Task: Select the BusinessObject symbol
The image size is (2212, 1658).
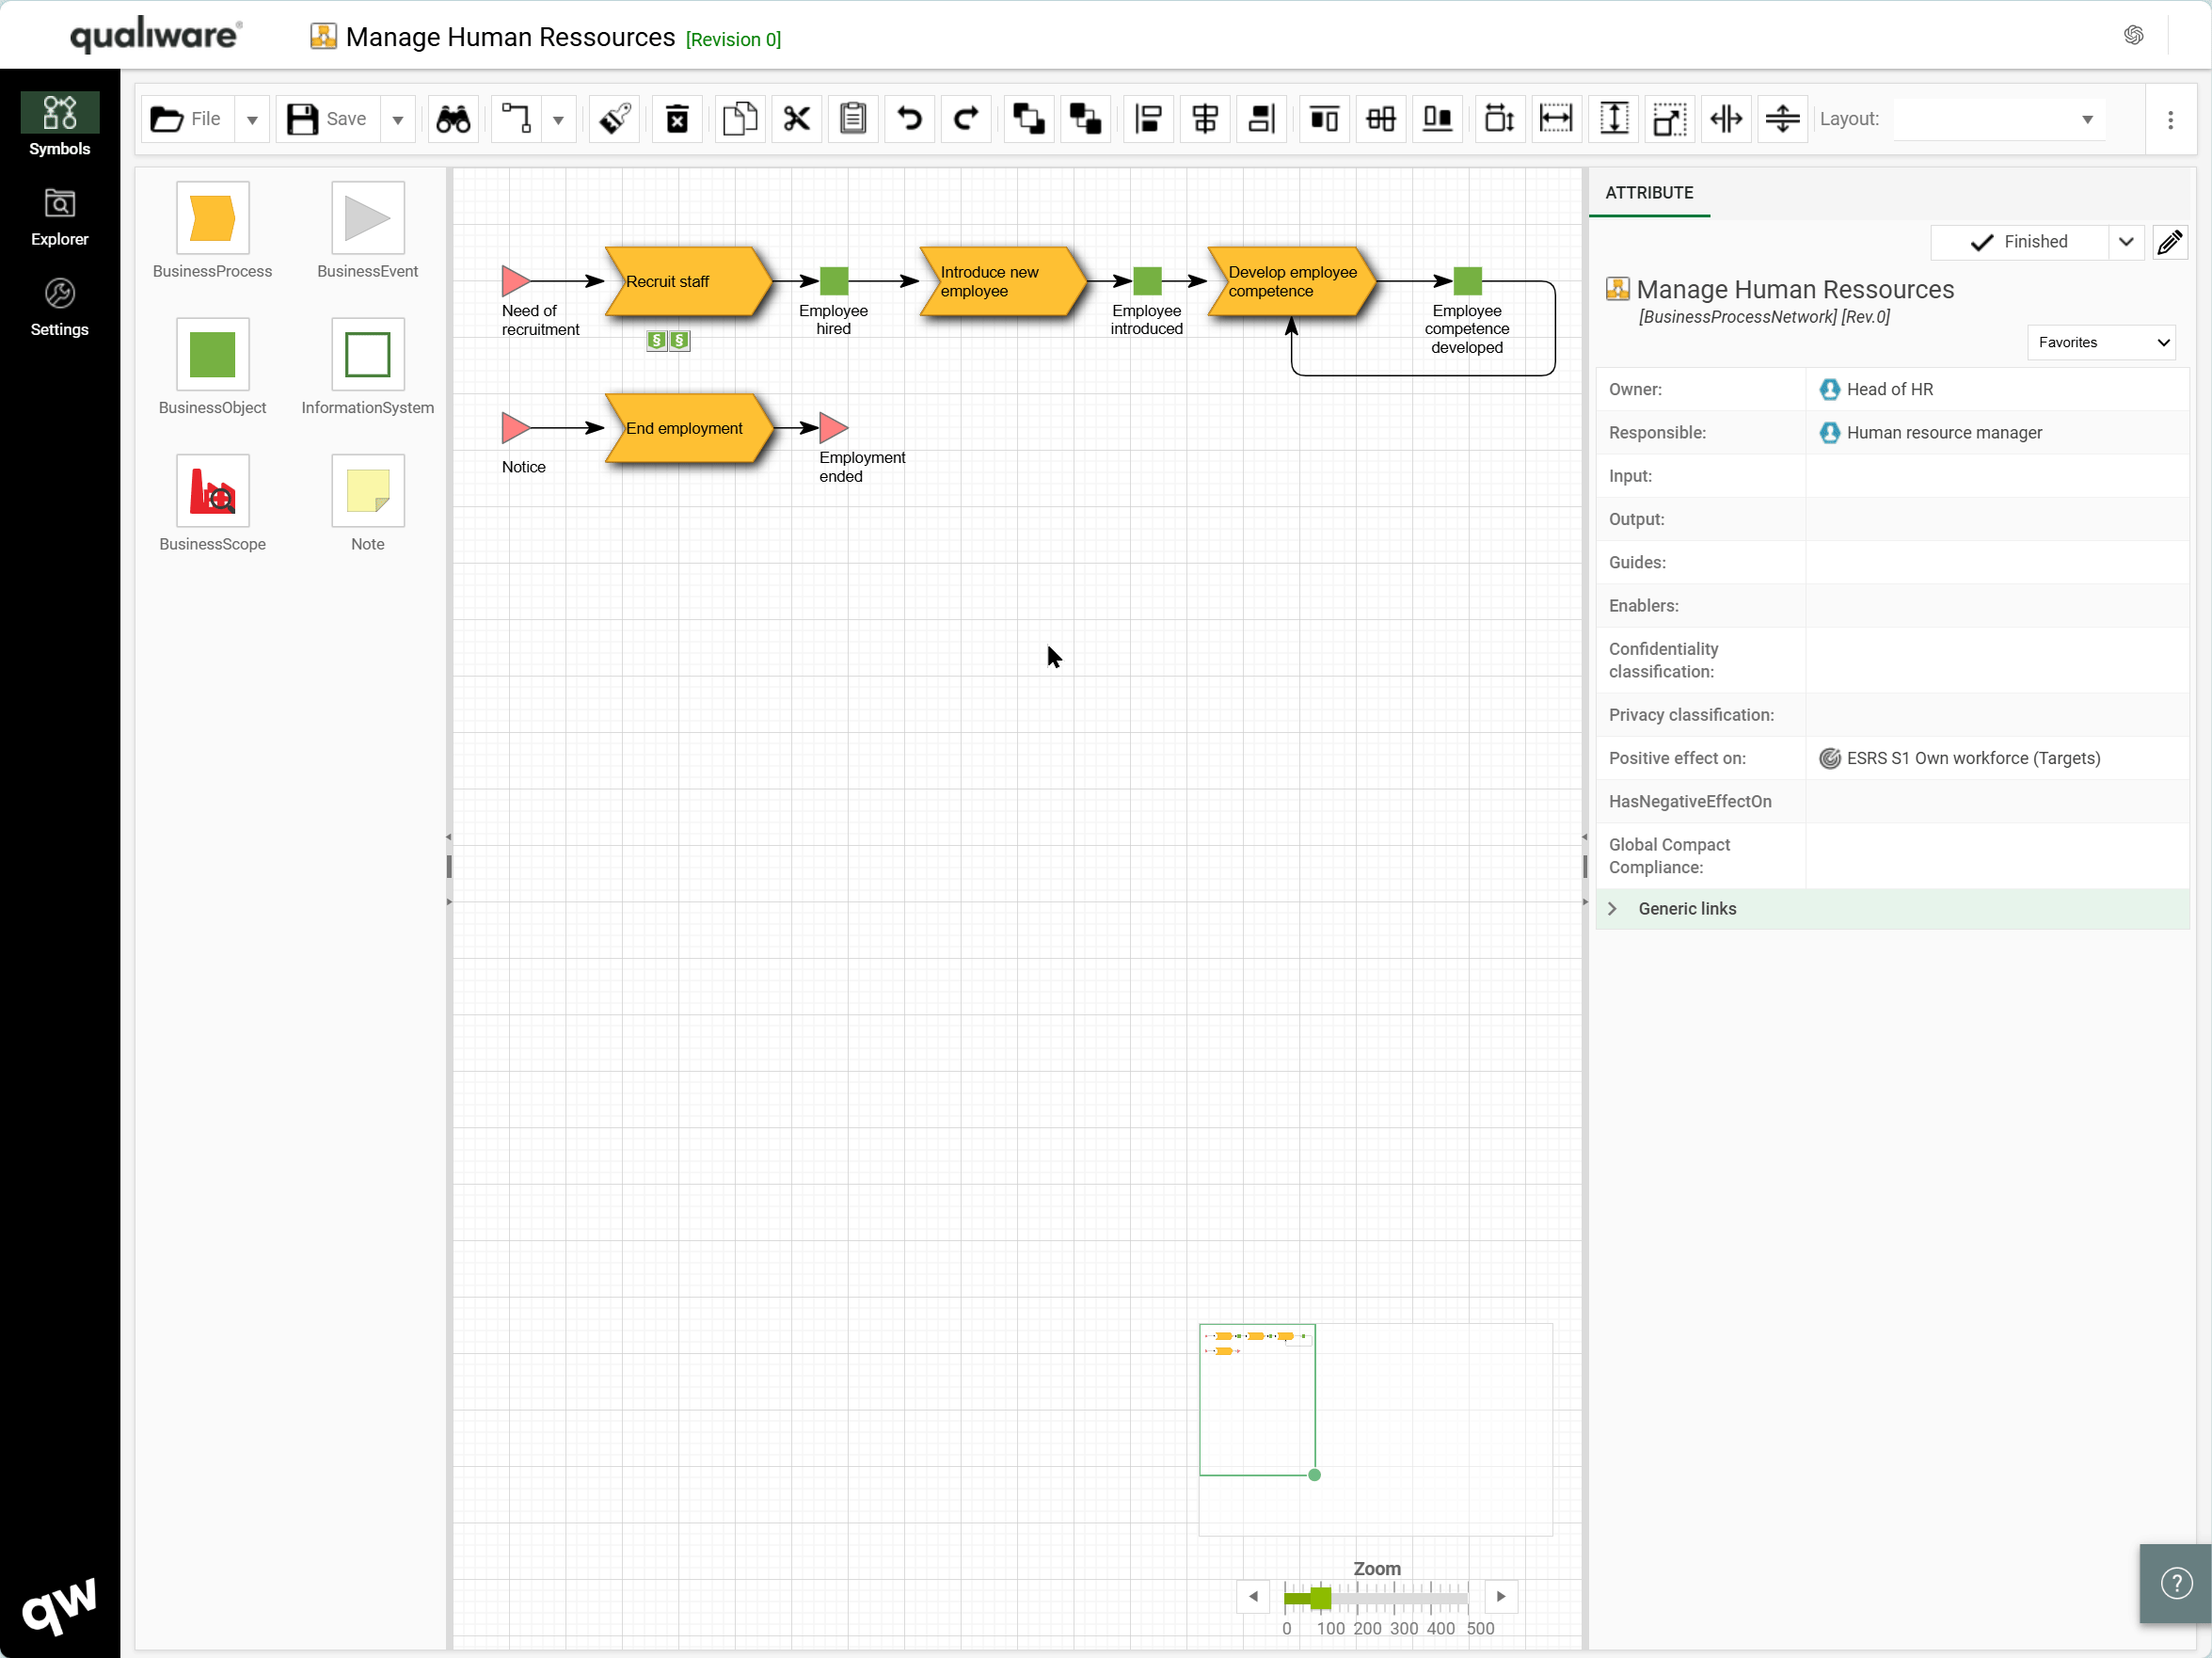Action: 213,355
